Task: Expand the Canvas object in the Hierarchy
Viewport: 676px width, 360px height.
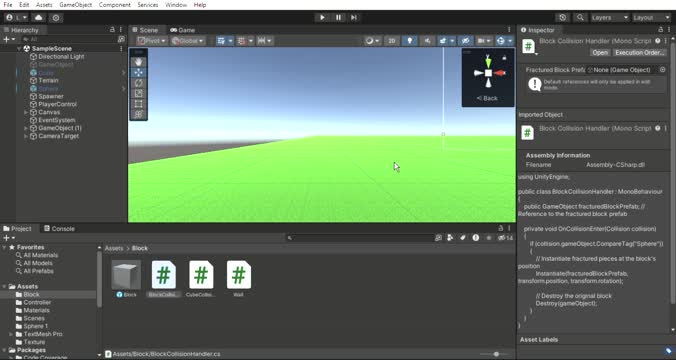Action: pos(26,112)
